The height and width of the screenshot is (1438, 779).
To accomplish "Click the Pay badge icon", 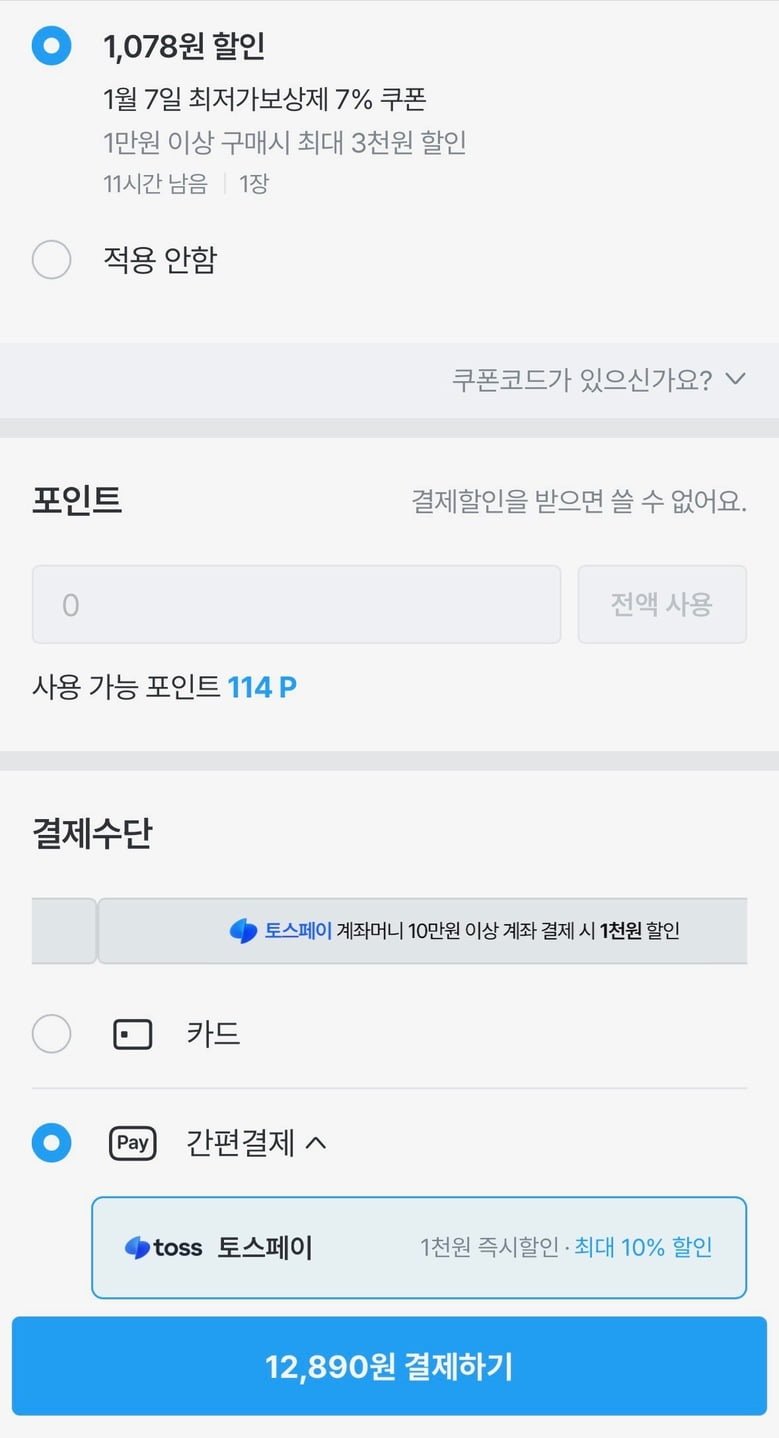I will [x=132, y=1143].
